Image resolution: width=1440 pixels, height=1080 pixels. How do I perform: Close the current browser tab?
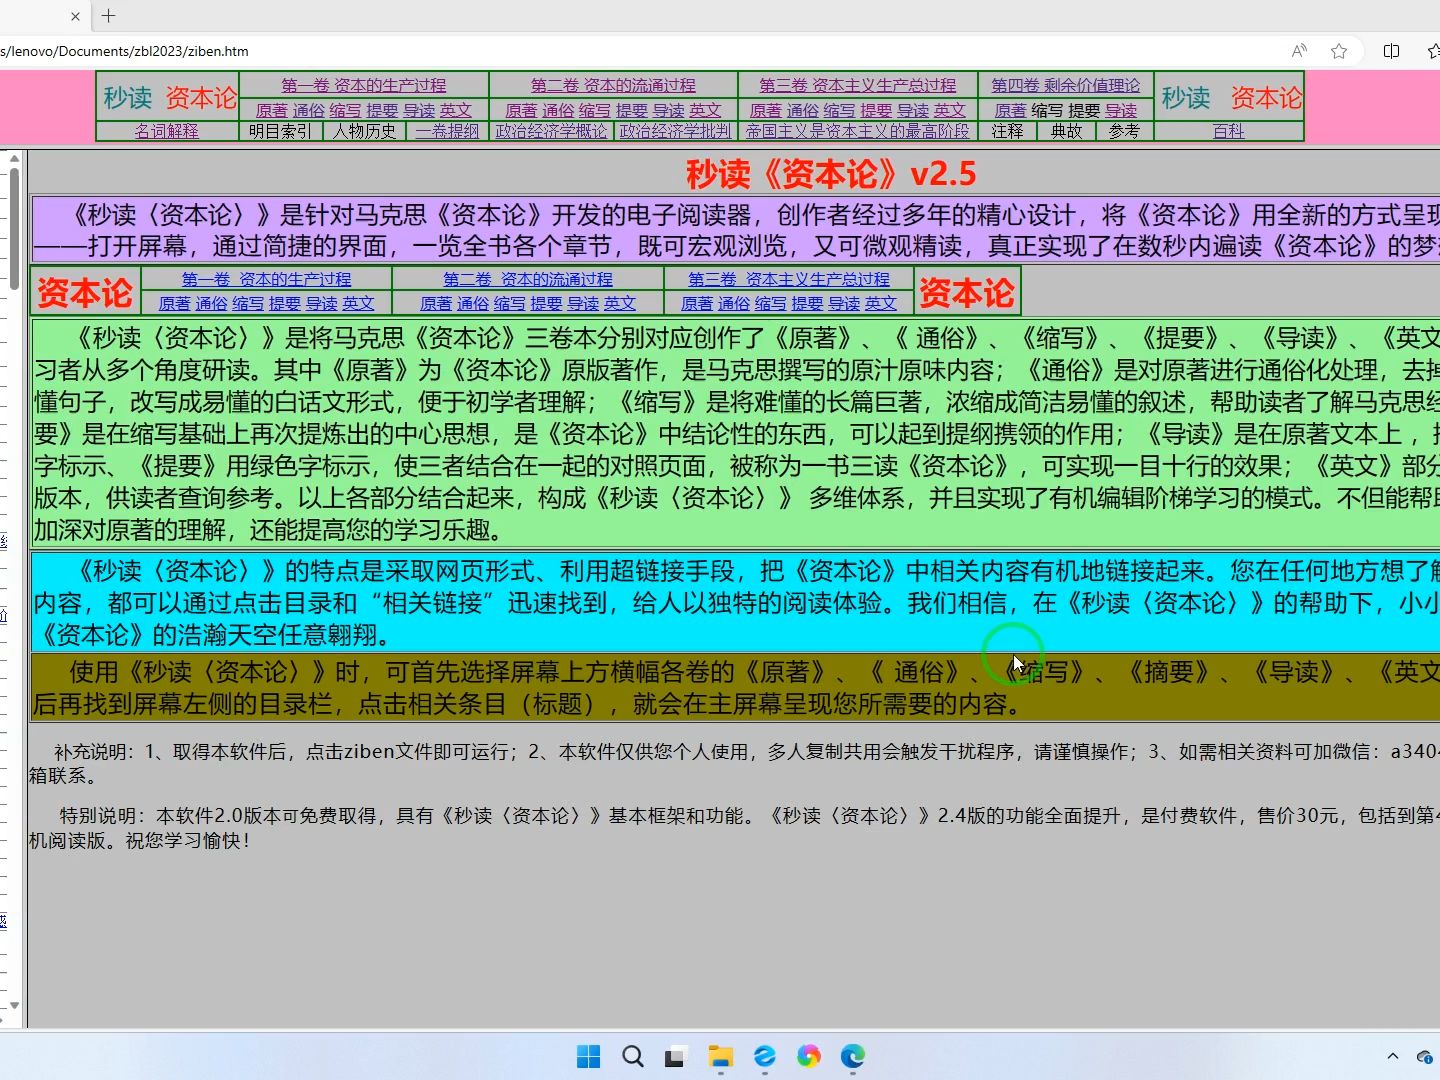tap(76, 16)
